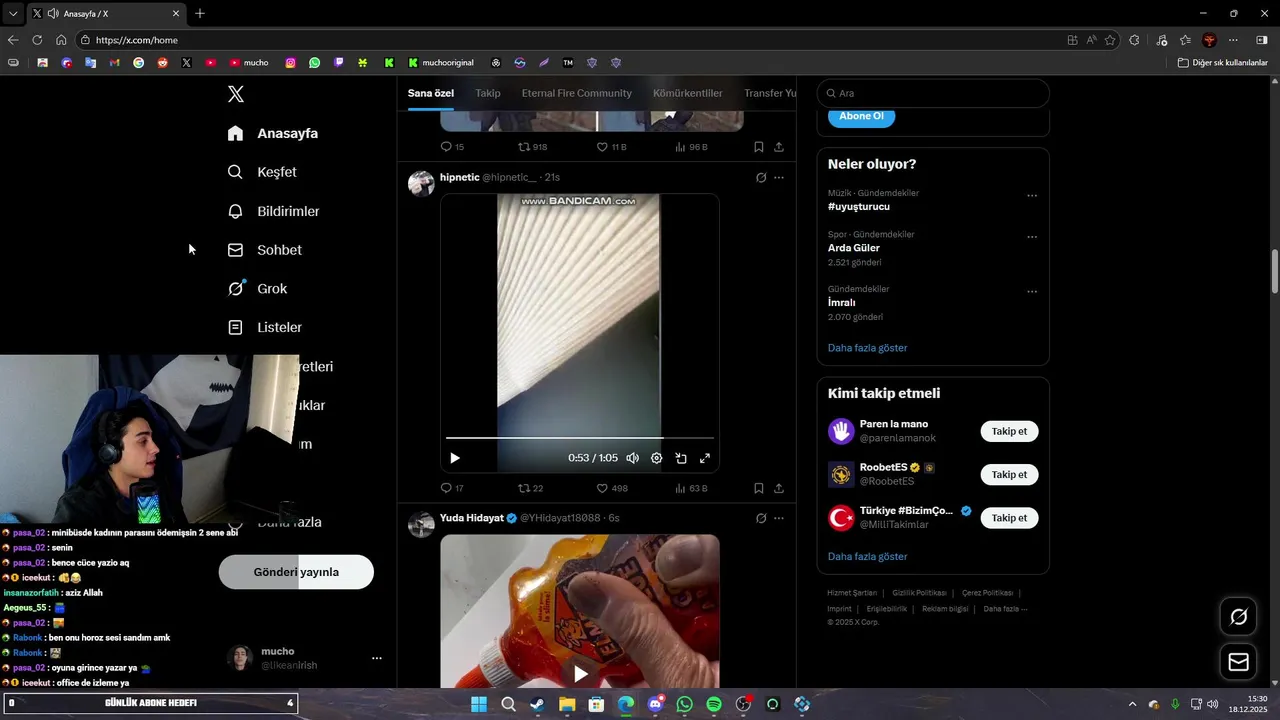This screenshot has height=720, width=1280.
Task: Open options for #uyuşturucu trend
Action: coord(1032,196)
